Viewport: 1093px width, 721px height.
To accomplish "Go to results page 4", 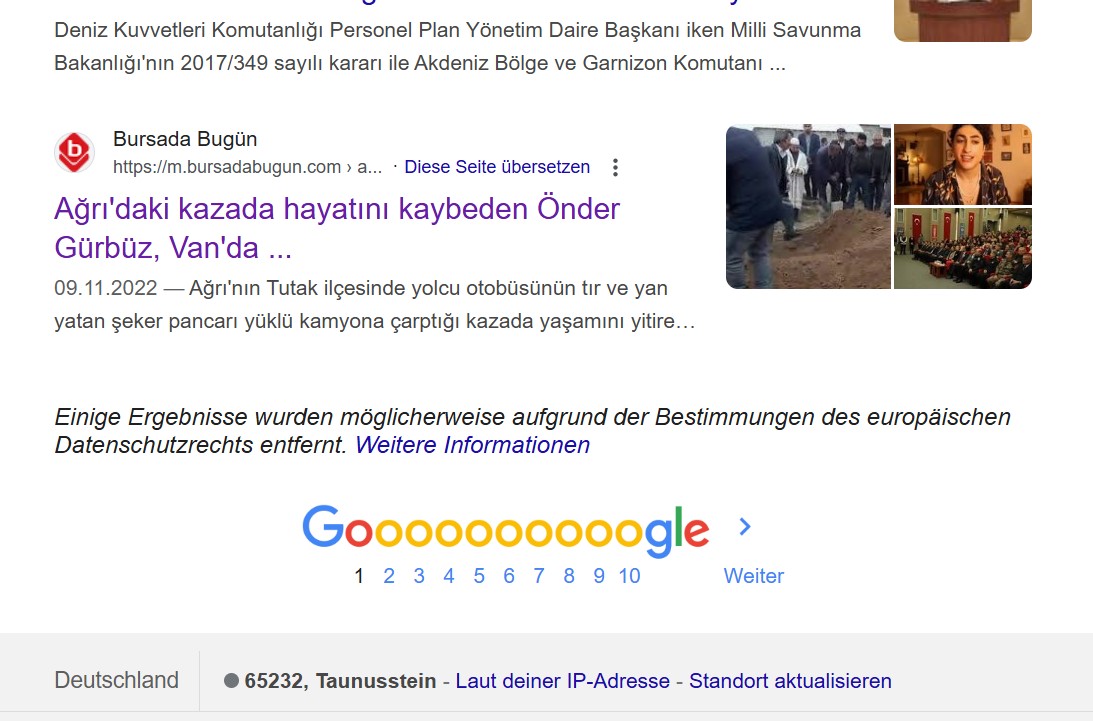I will pyautogui.click(x=449, y=576).
